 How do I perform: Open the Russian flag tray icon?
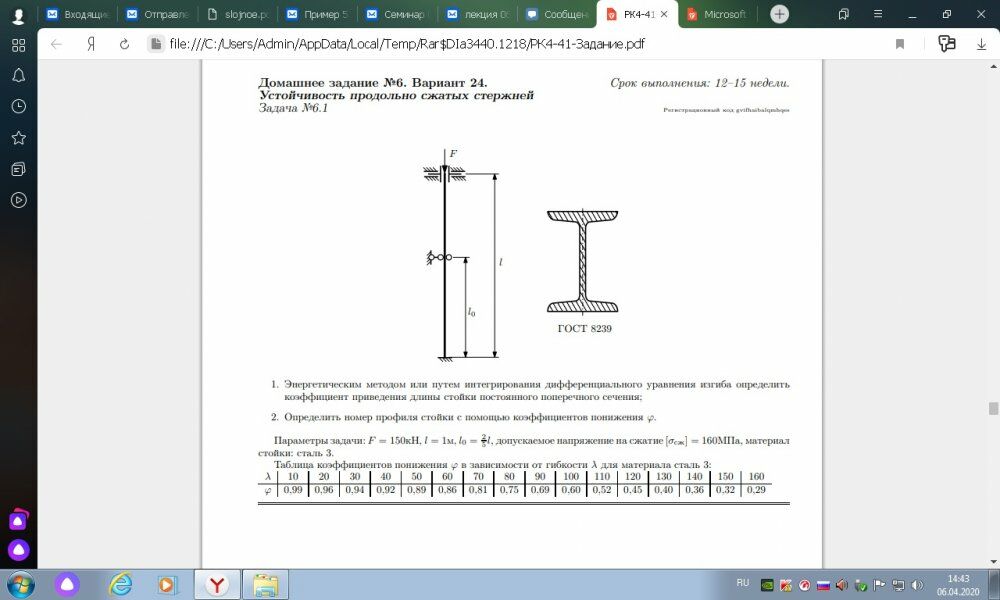pos(823,585)
